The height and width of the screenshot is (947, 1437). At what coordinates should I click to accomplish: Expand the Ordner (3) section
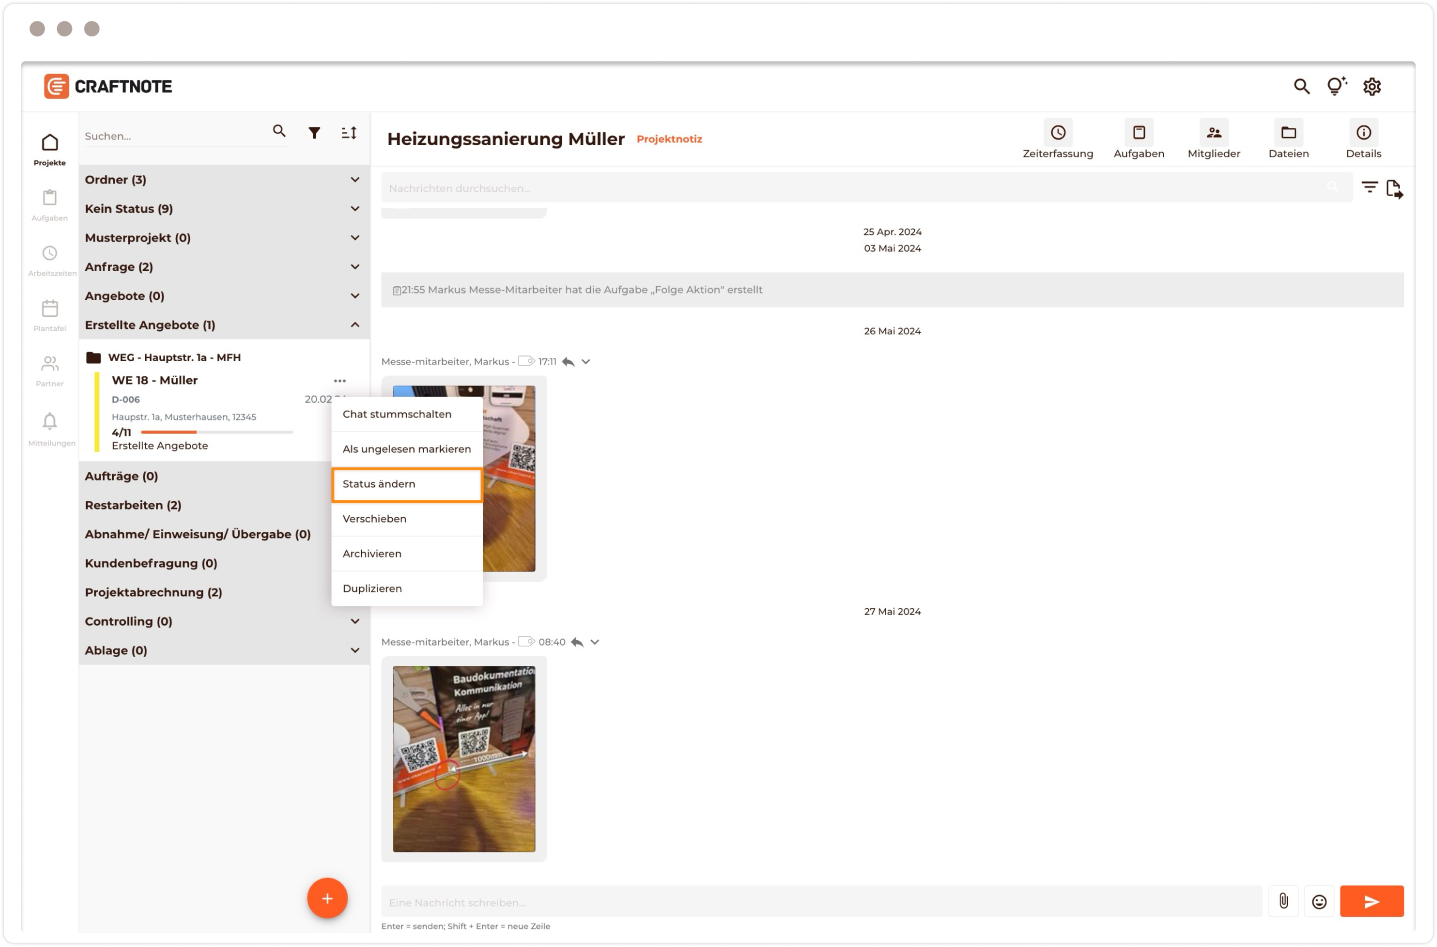click(354, 180)
